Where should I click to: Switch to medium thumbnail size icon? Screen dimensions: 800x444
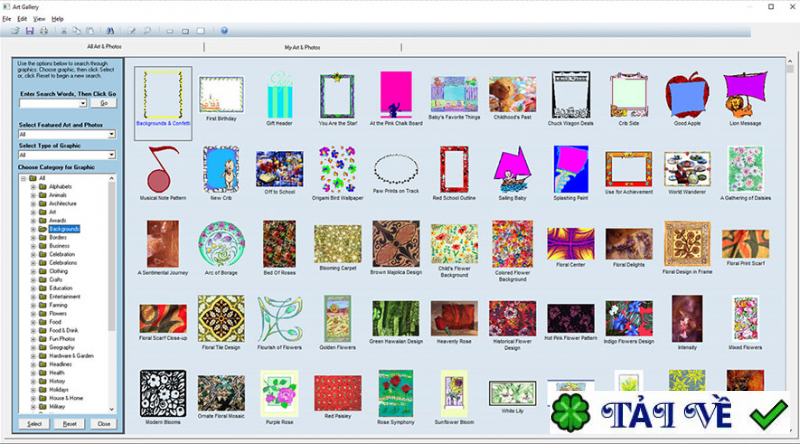pos(185,31)
